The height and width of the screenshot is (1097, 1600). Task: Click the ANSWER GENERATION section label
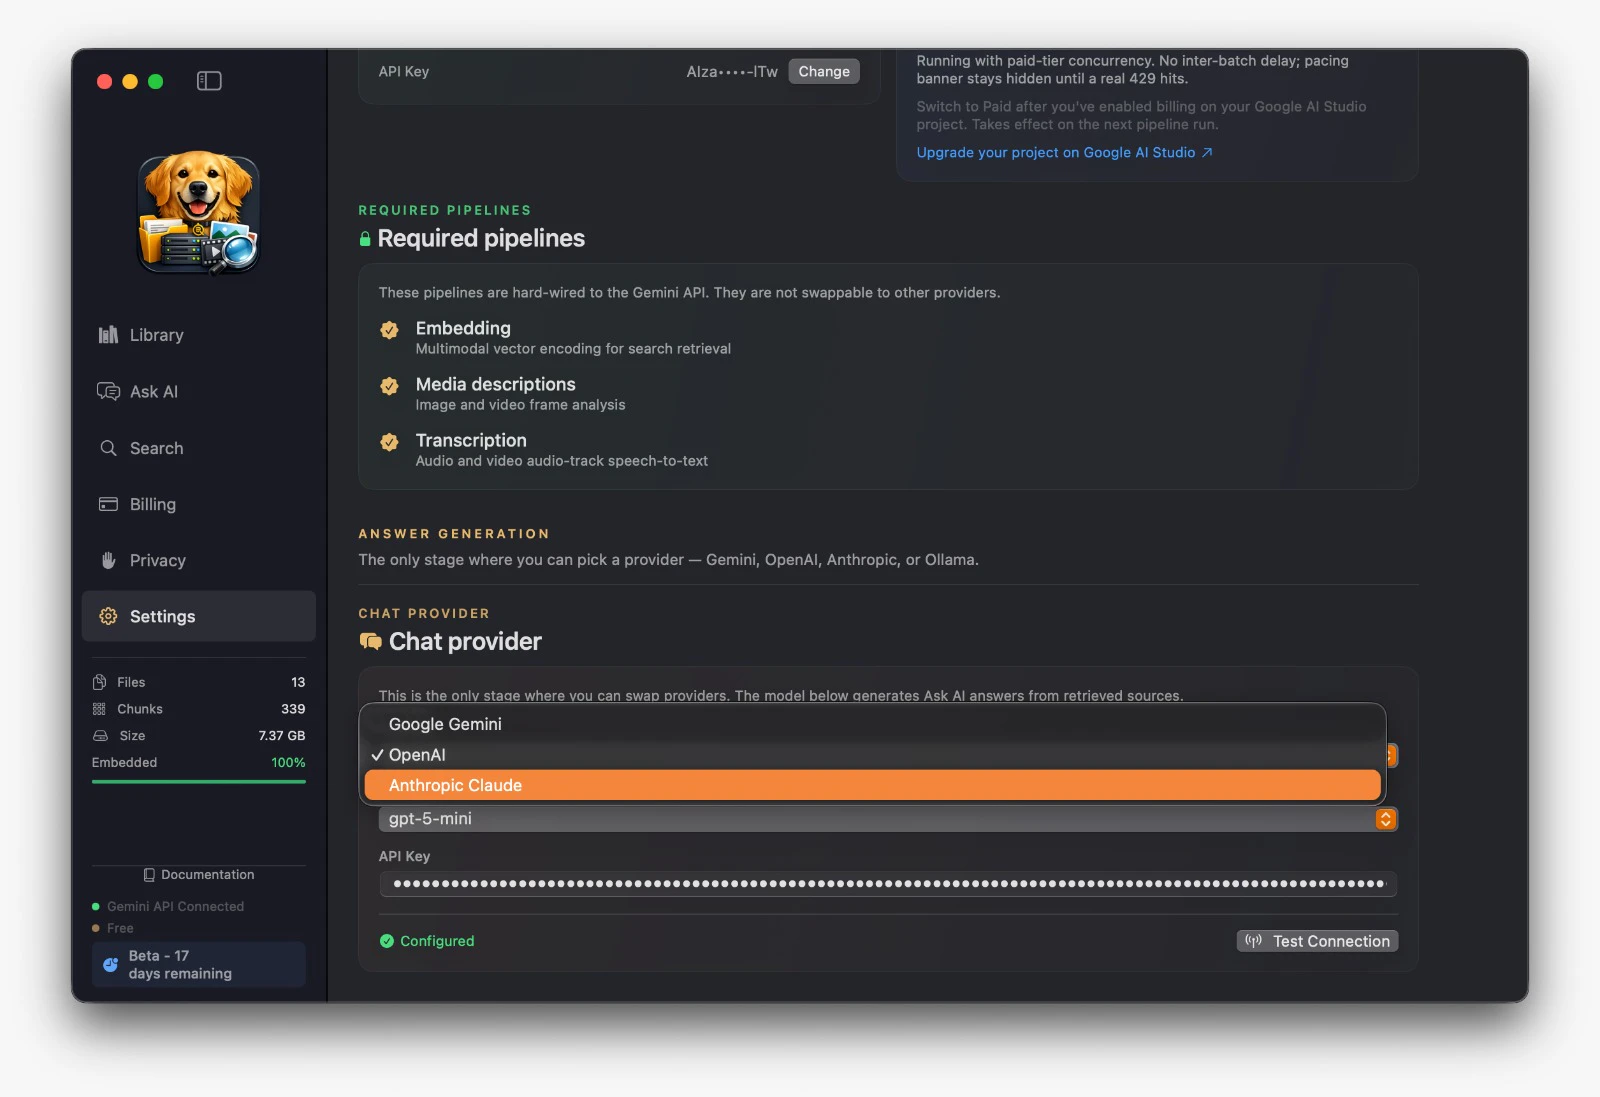point(454,534)
